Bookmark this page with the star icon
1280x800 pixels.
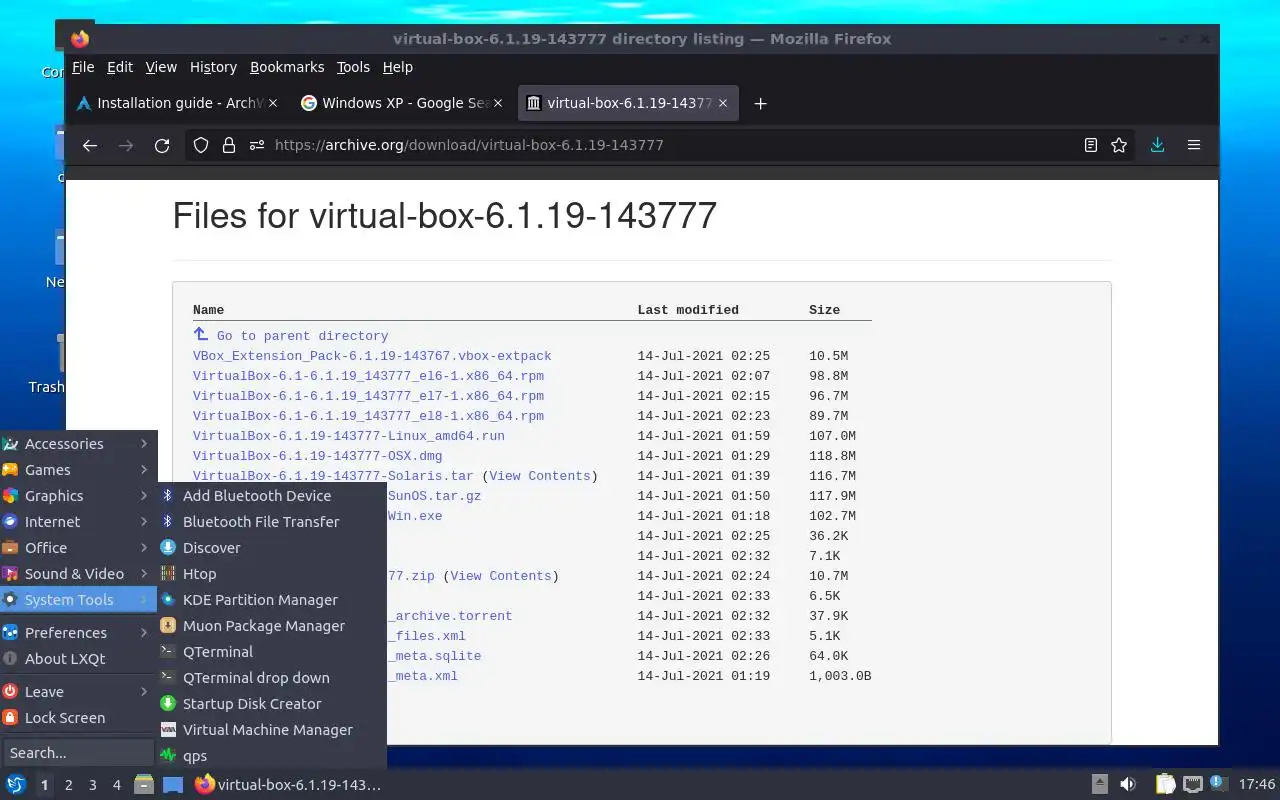click(x=1119, y=145)
